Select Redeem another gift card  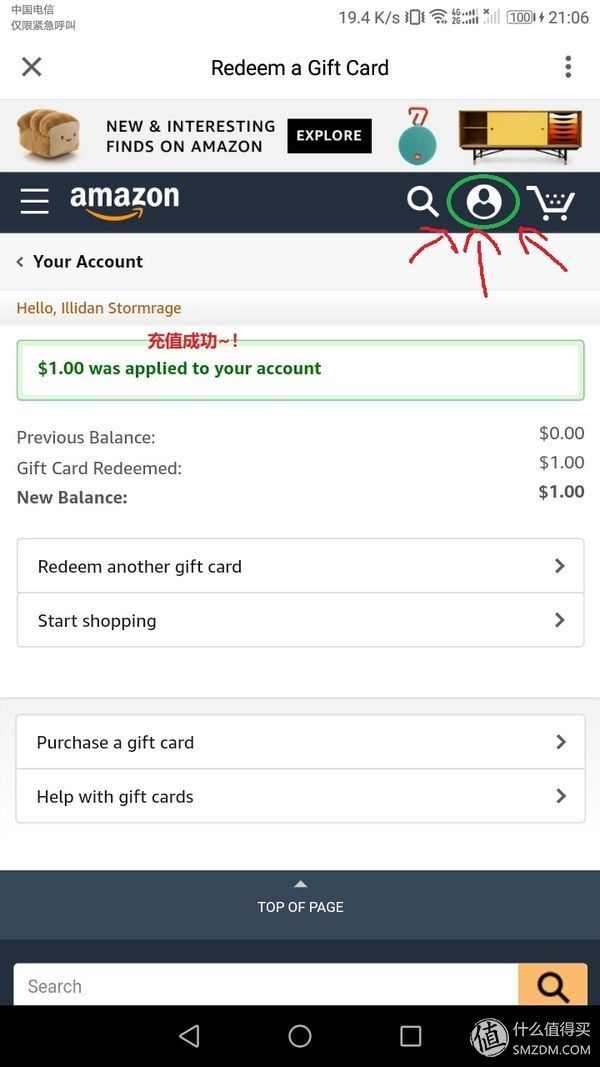pyautogui.click(x=300, y=566)
